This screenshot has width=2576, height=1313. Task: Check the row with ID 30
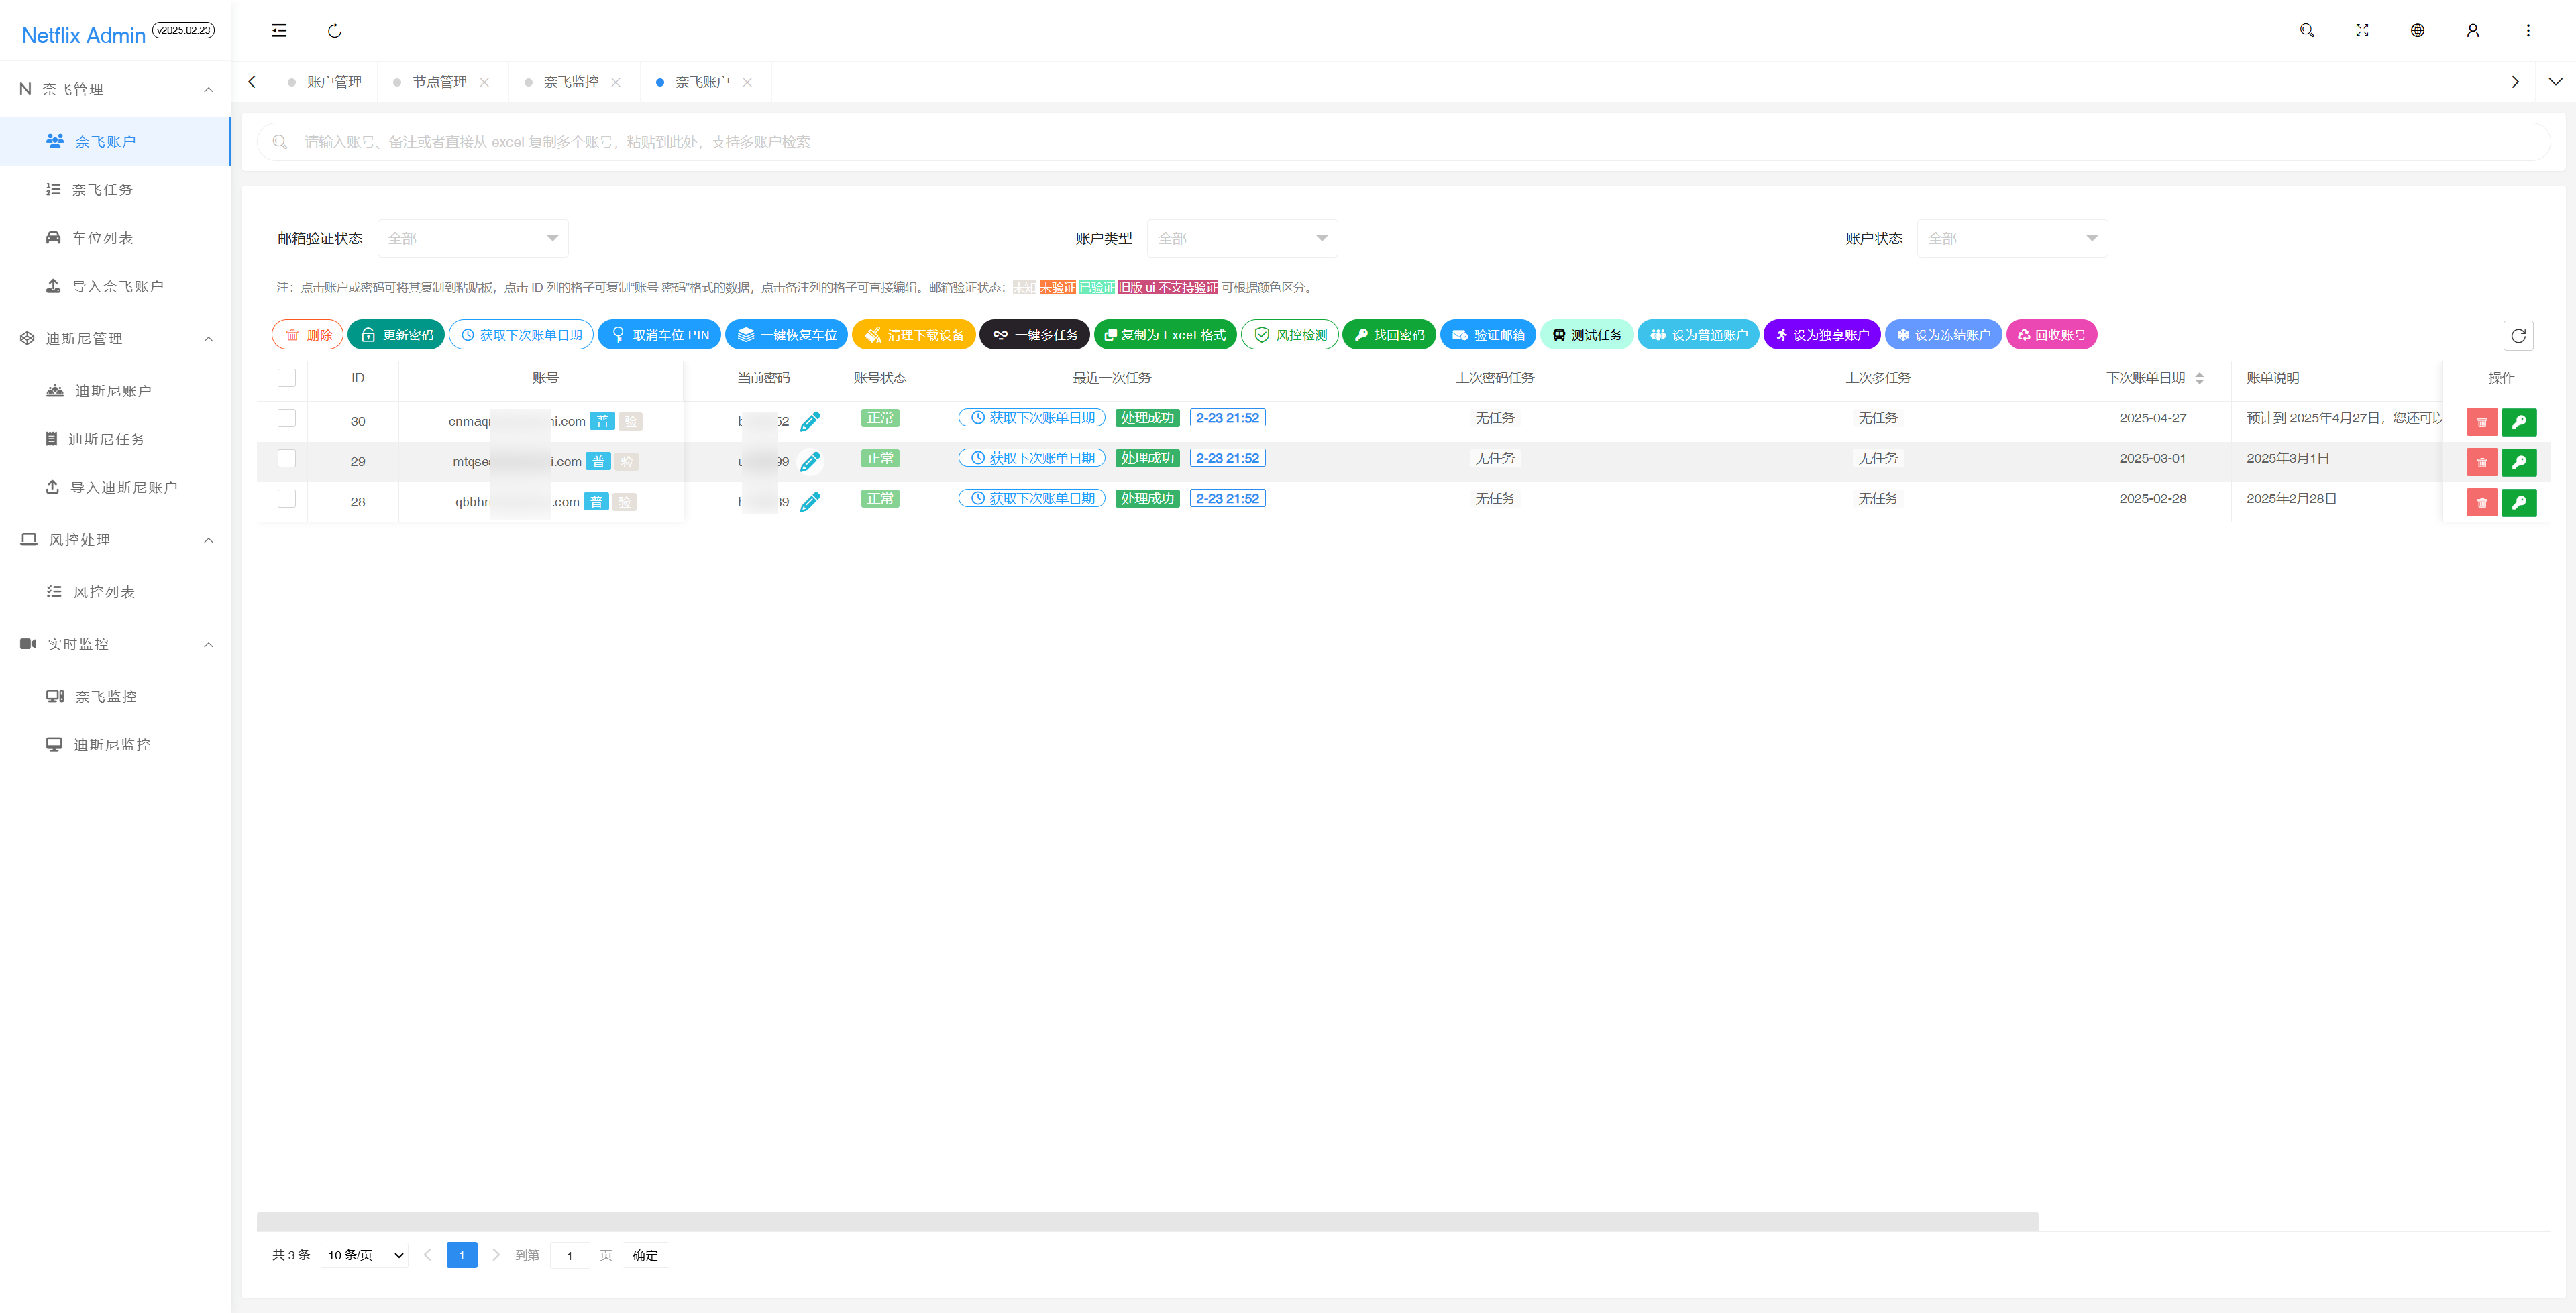(287, 418)
